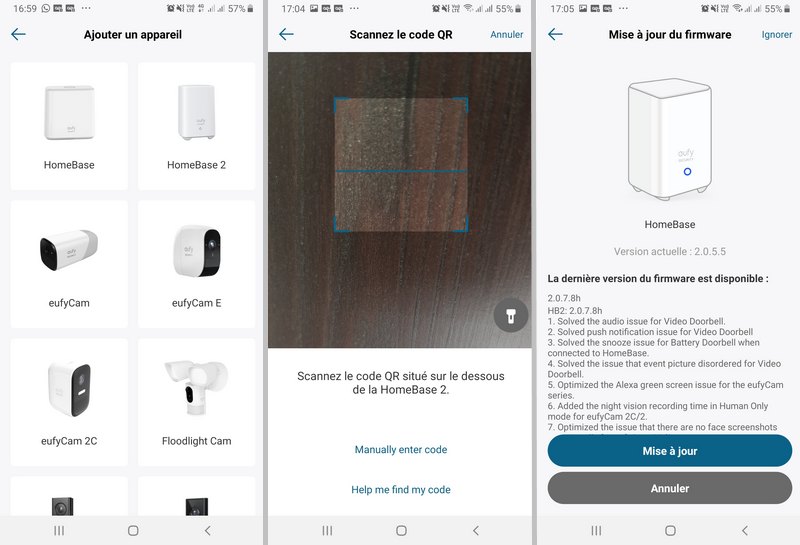Select the HomeBase device tile
This screenshot has width=800, height=545.
(x=69, y=126)
